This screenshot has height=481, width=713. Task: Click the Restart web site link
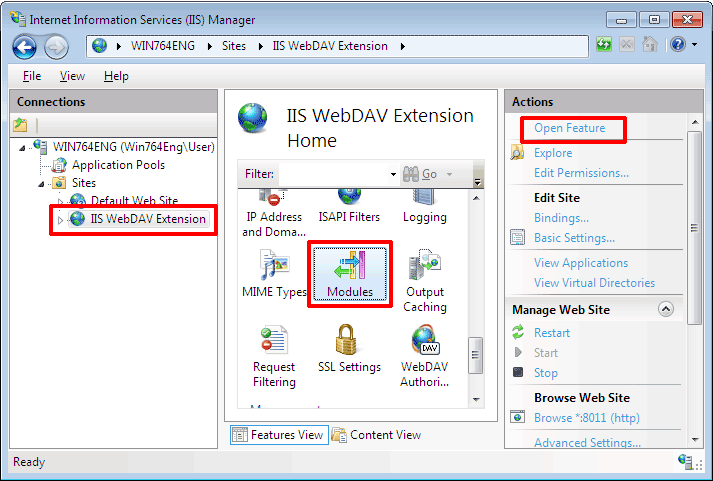click(552, 333)
